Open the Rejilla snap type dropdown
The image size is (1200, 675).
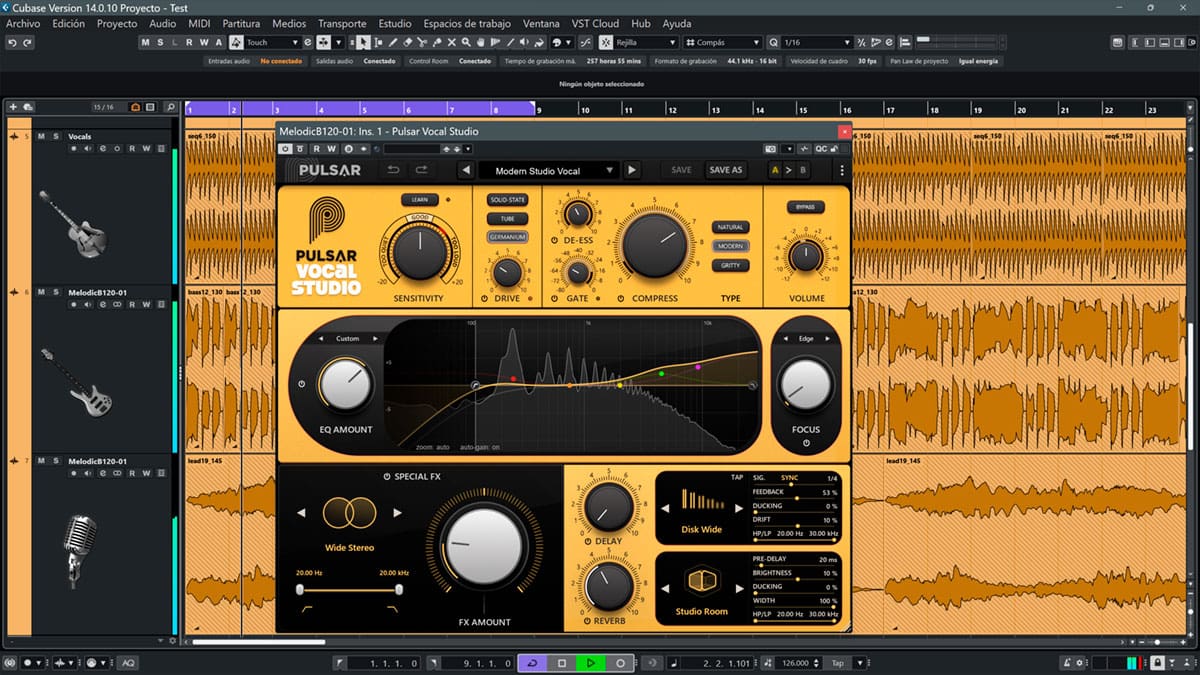(x=646, y=42)
